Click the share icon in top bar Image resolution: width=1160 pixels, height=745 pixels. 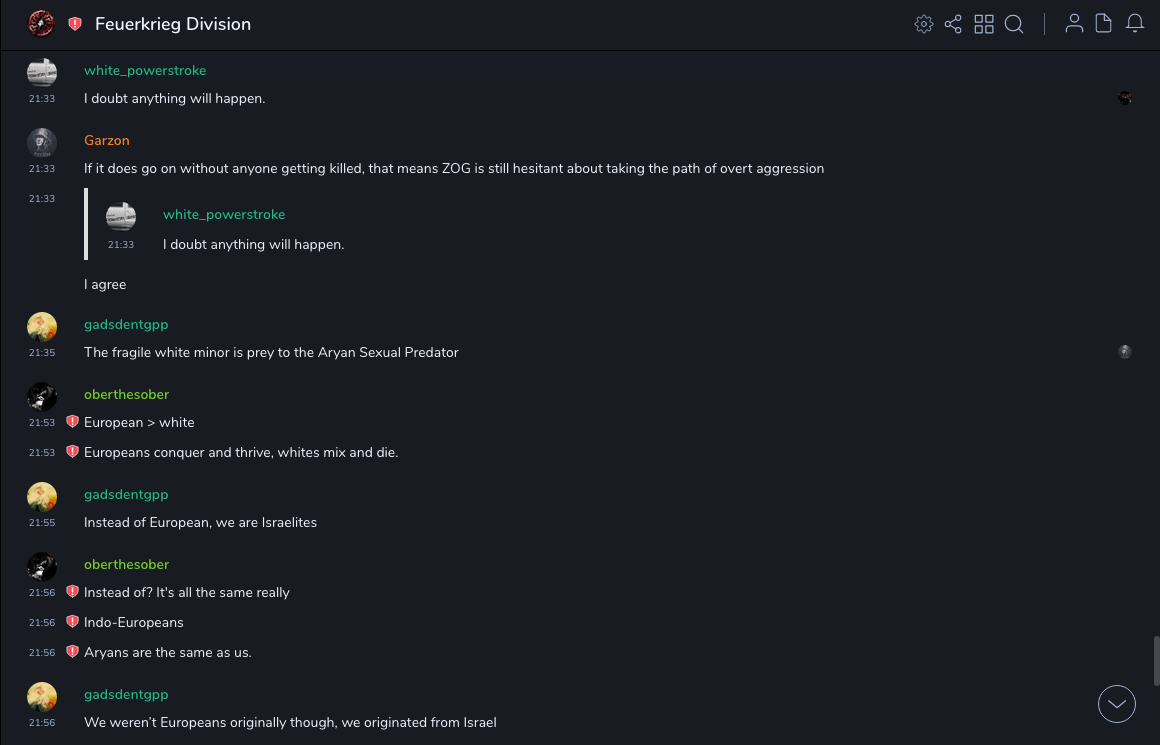(953, 24)
